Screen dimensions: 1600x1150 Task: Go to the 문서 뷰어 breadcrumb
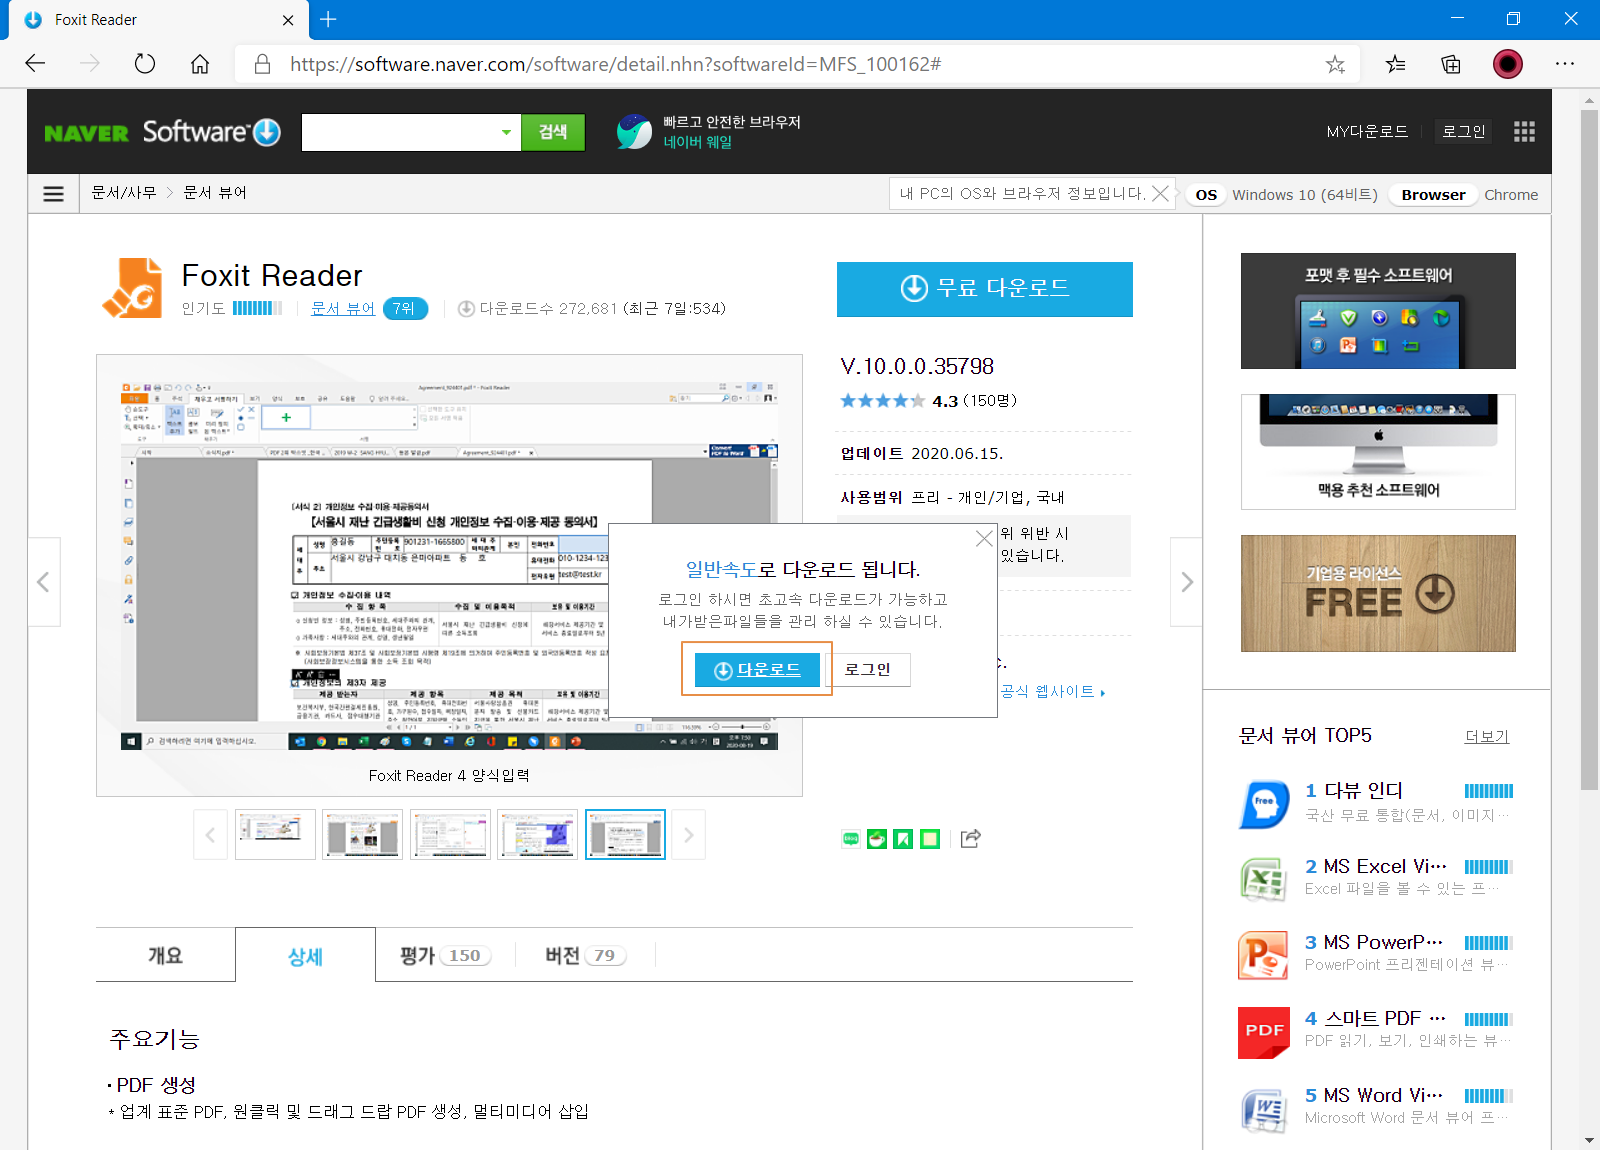[x=215, y=193]
